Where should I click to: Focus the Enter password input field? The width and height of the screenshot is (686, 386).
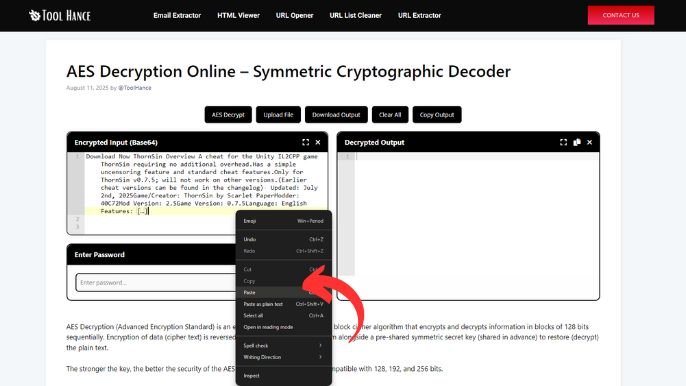tap(155, 283)
